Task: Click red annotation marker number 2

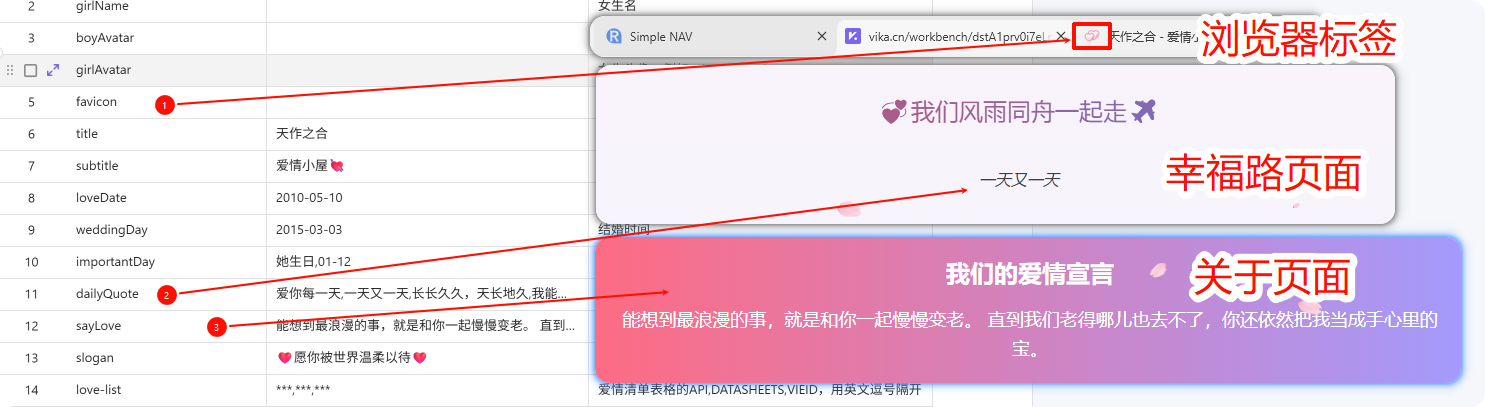Action: pyautogui.click(x=167, y=294)
